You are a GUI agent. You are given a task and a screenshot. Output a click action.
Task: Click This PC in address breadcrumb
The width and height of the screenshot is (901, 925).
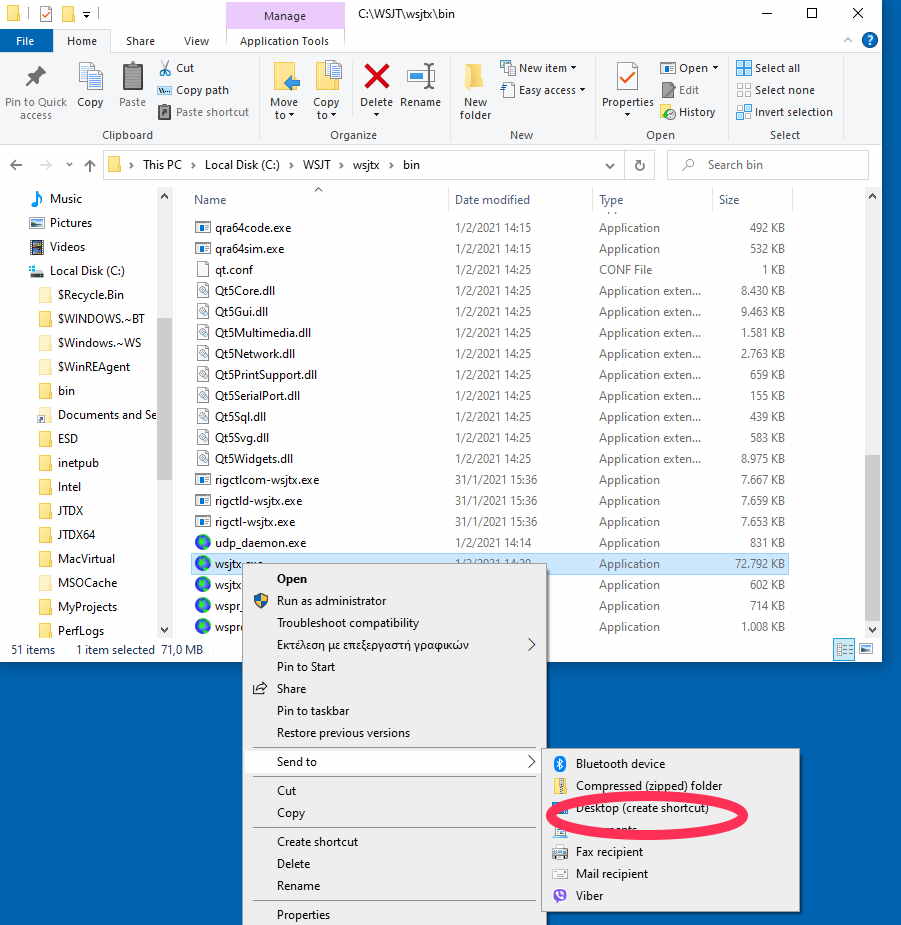(x=162, y=165)
